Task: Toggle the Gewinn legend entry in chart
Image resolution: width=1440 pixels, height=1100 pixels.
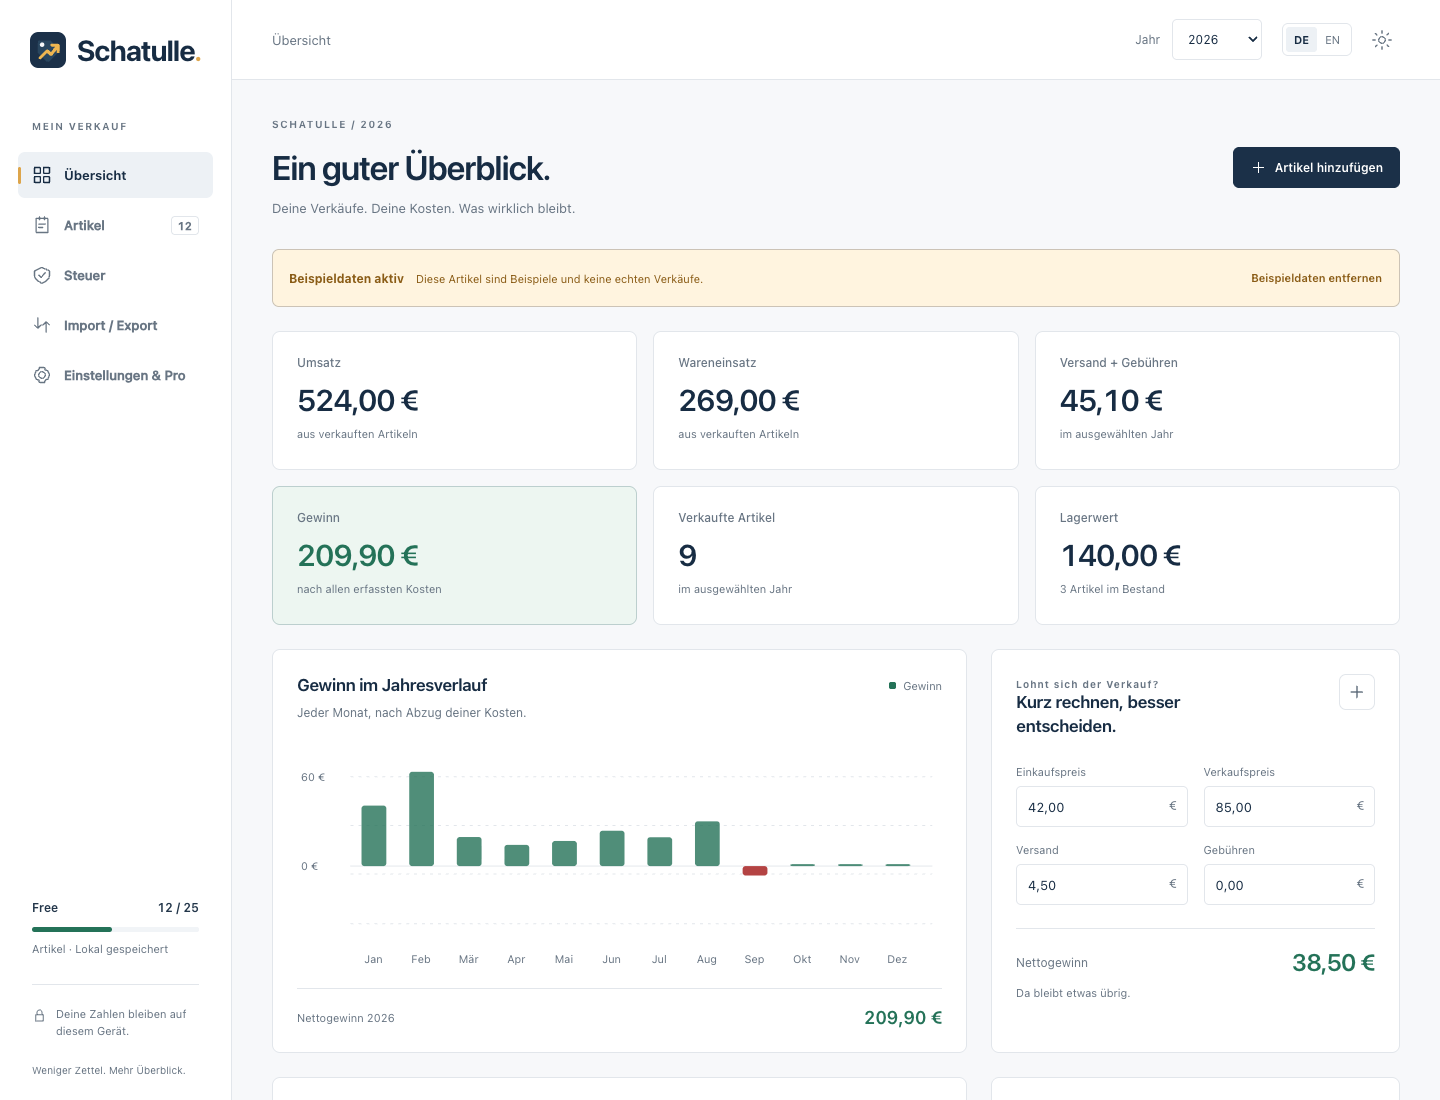Action: tap(915, 686)
